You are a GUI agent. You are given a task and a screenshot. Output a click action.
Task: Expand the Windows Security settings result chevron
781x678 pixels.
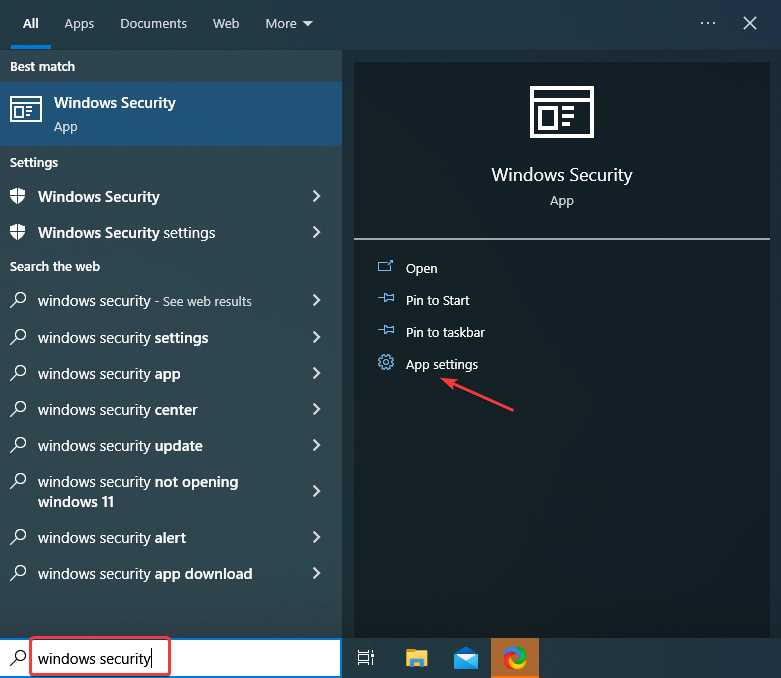(316, 232)
